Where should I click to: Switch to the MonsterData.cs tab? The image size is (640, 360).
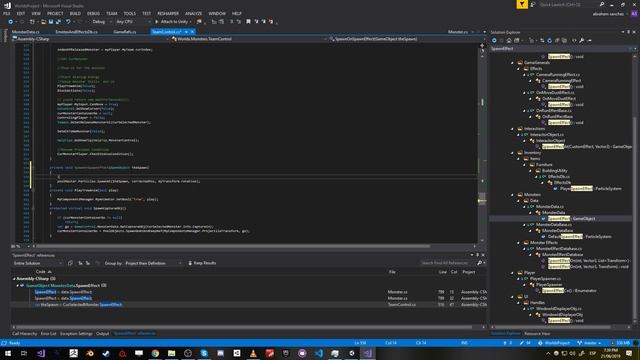(x=26, y=32)
